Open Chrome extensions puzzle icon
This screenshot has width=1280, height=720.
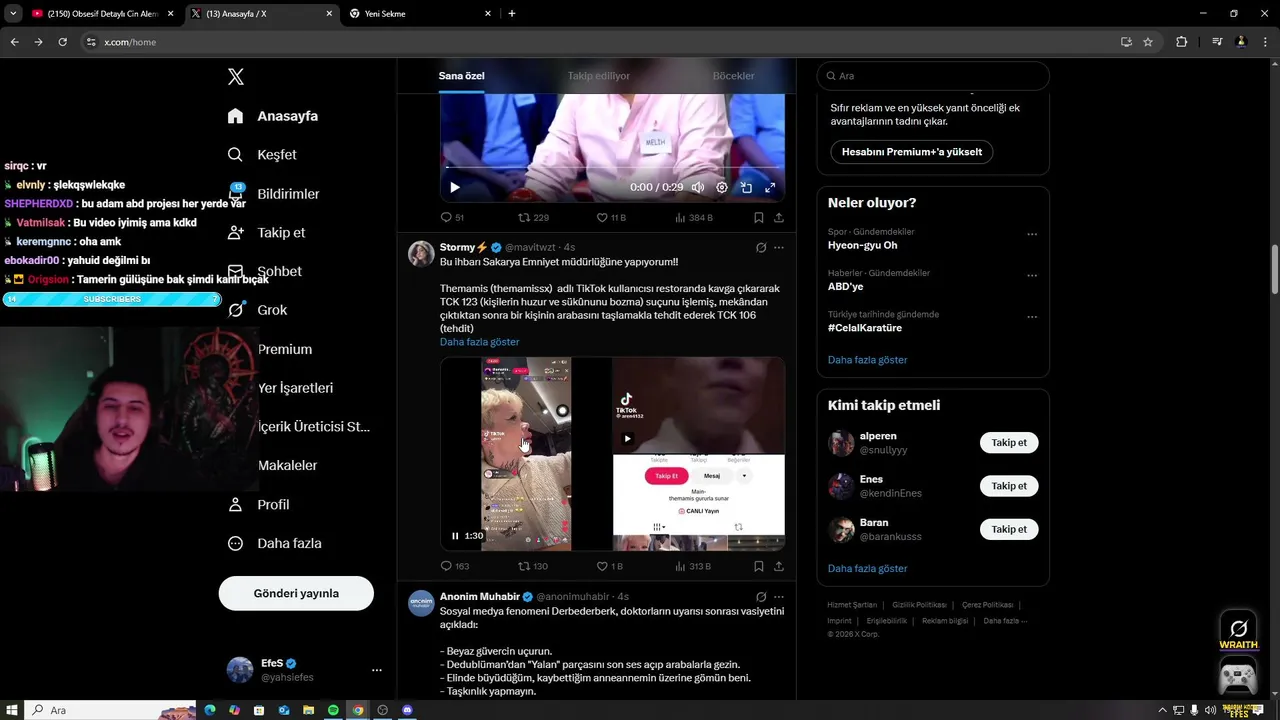pos(1182,42)
